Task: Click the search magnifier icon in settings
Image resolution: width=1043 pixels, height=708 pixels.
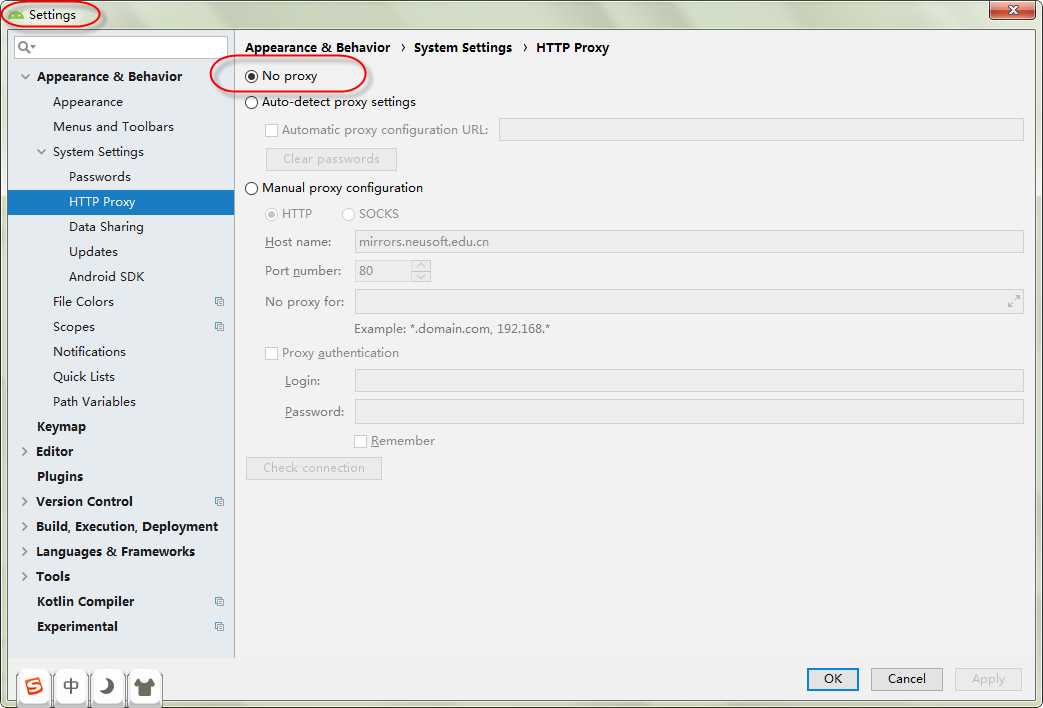Action: pos(26,47)
